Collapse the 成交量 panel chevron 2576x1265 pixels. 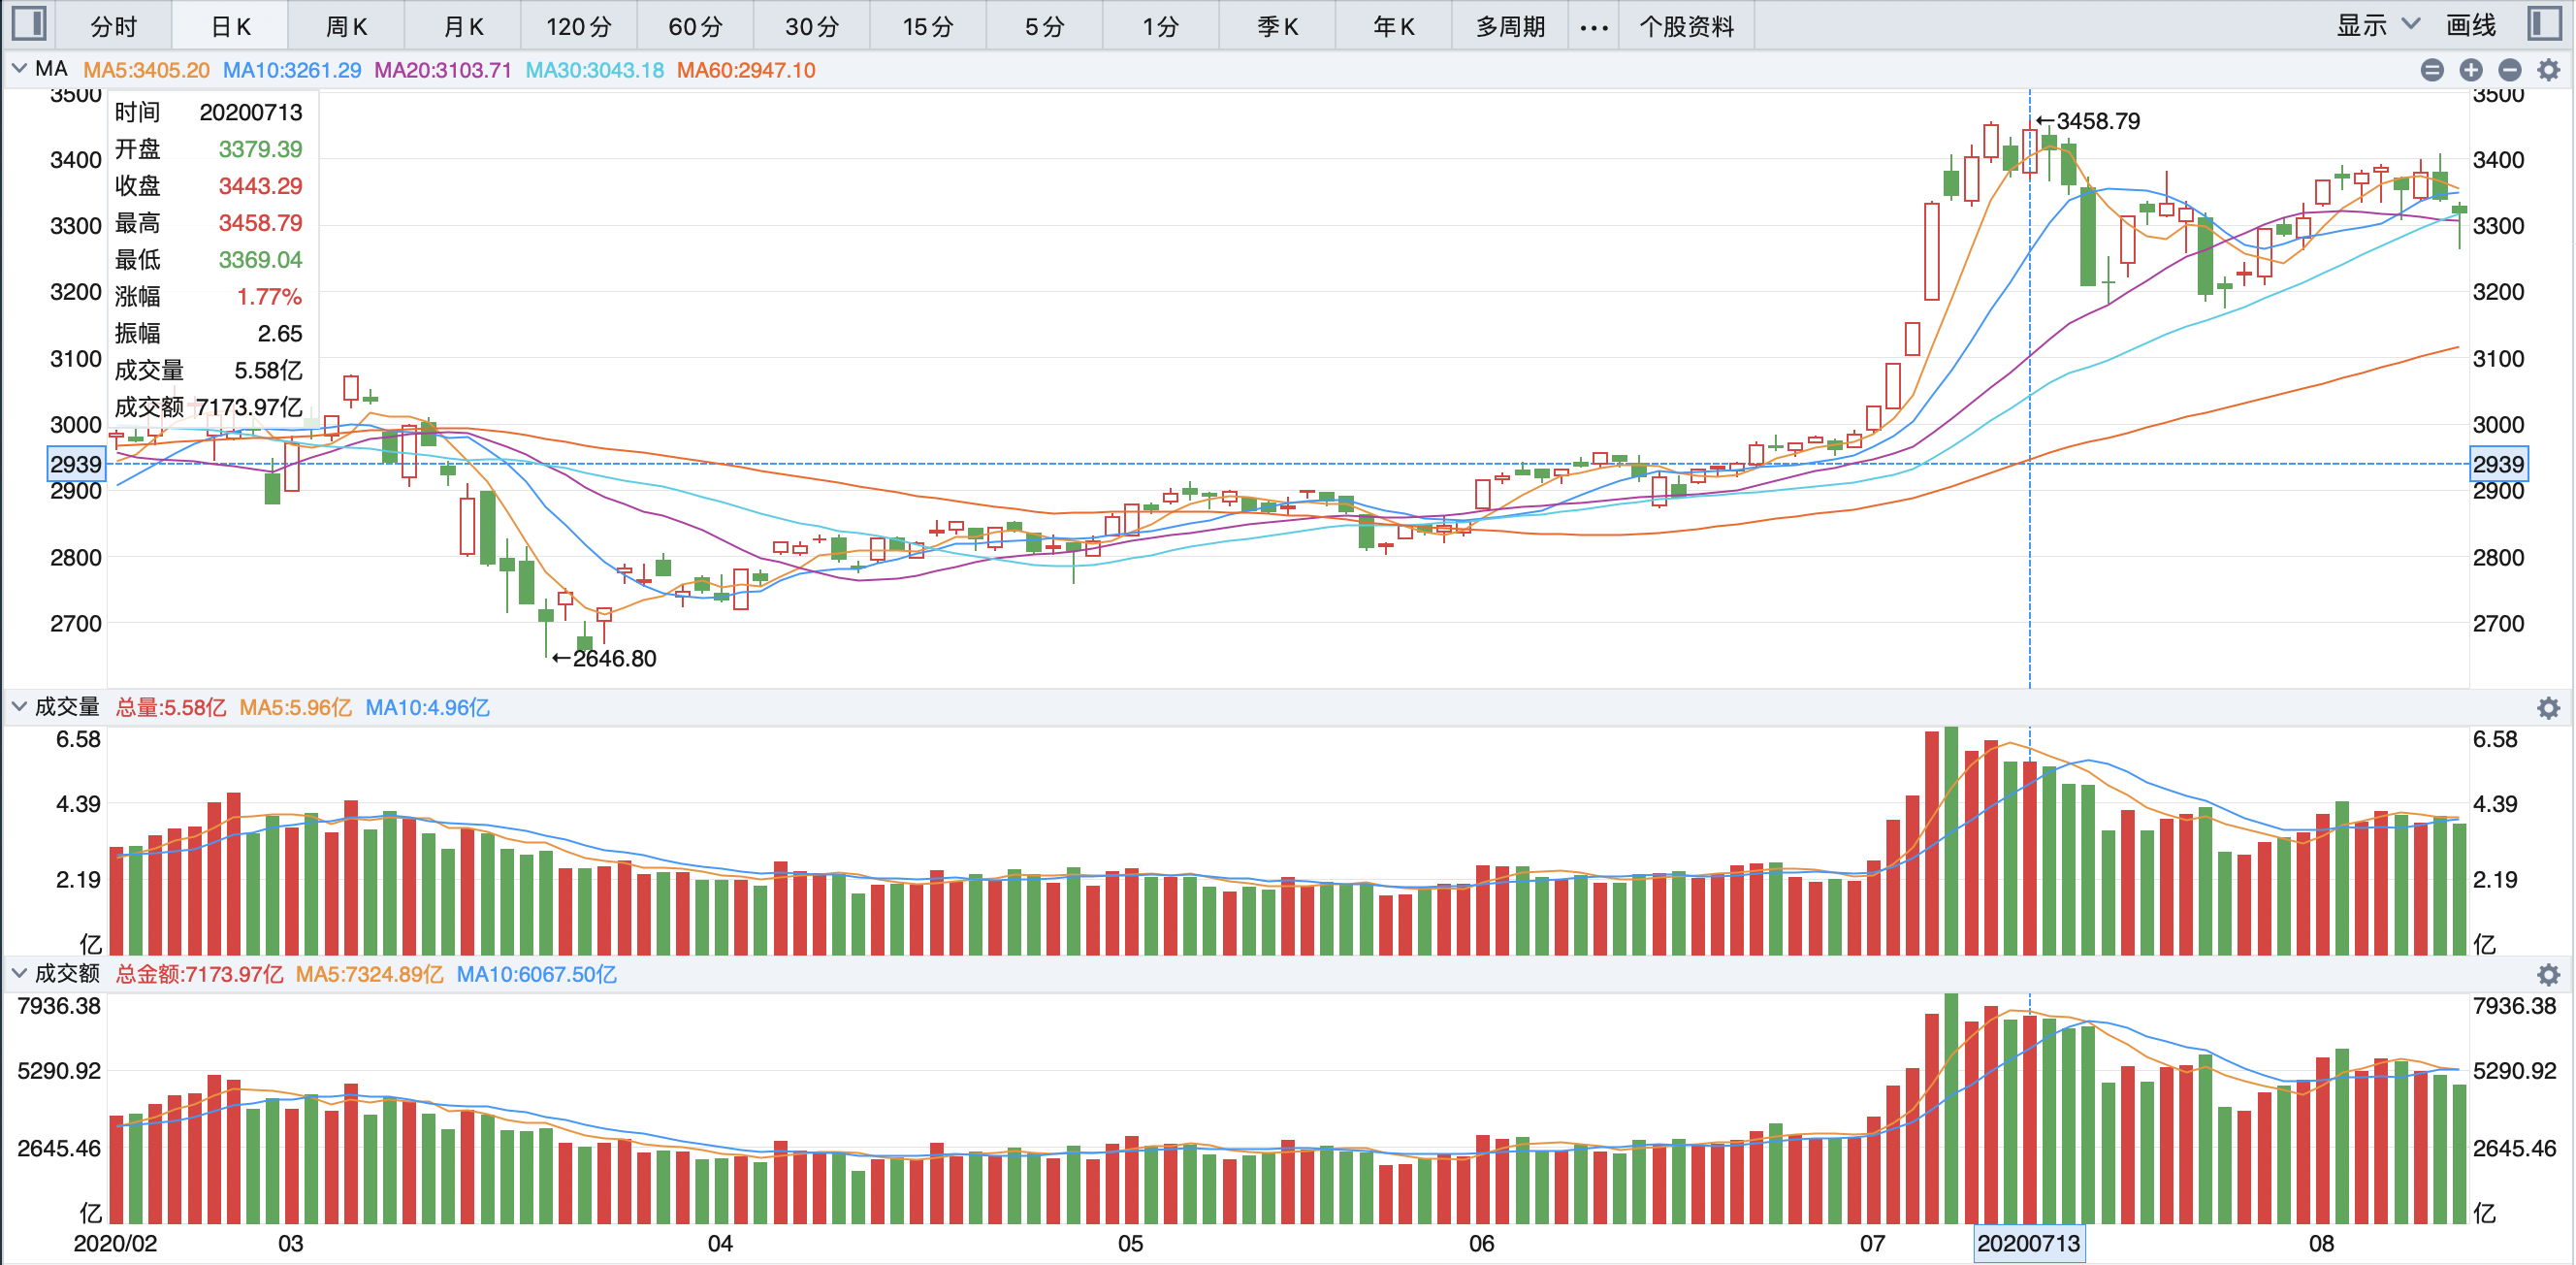pos(19,707)
